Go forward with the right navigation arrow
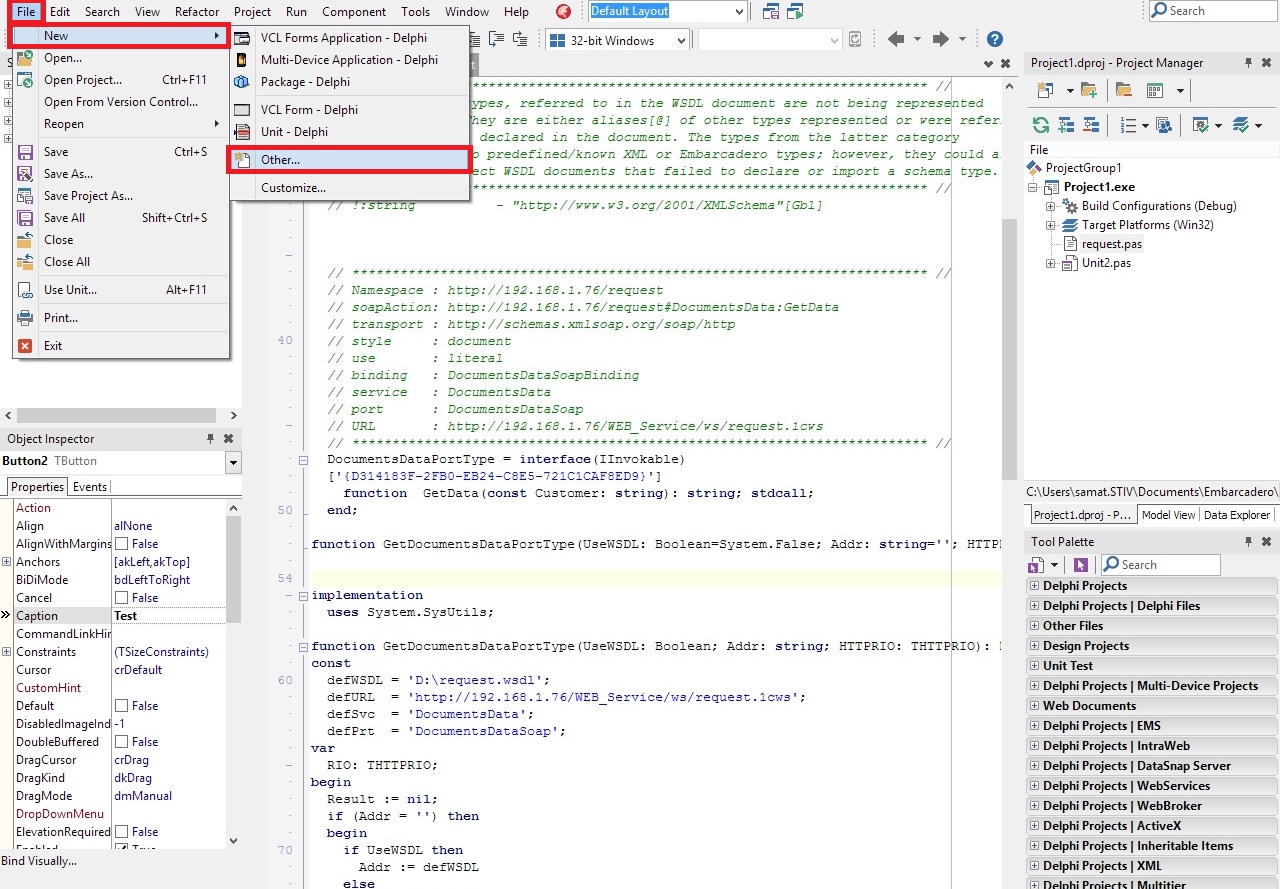The height and width of the screenshot is (889, 1280). pos(940,40)
